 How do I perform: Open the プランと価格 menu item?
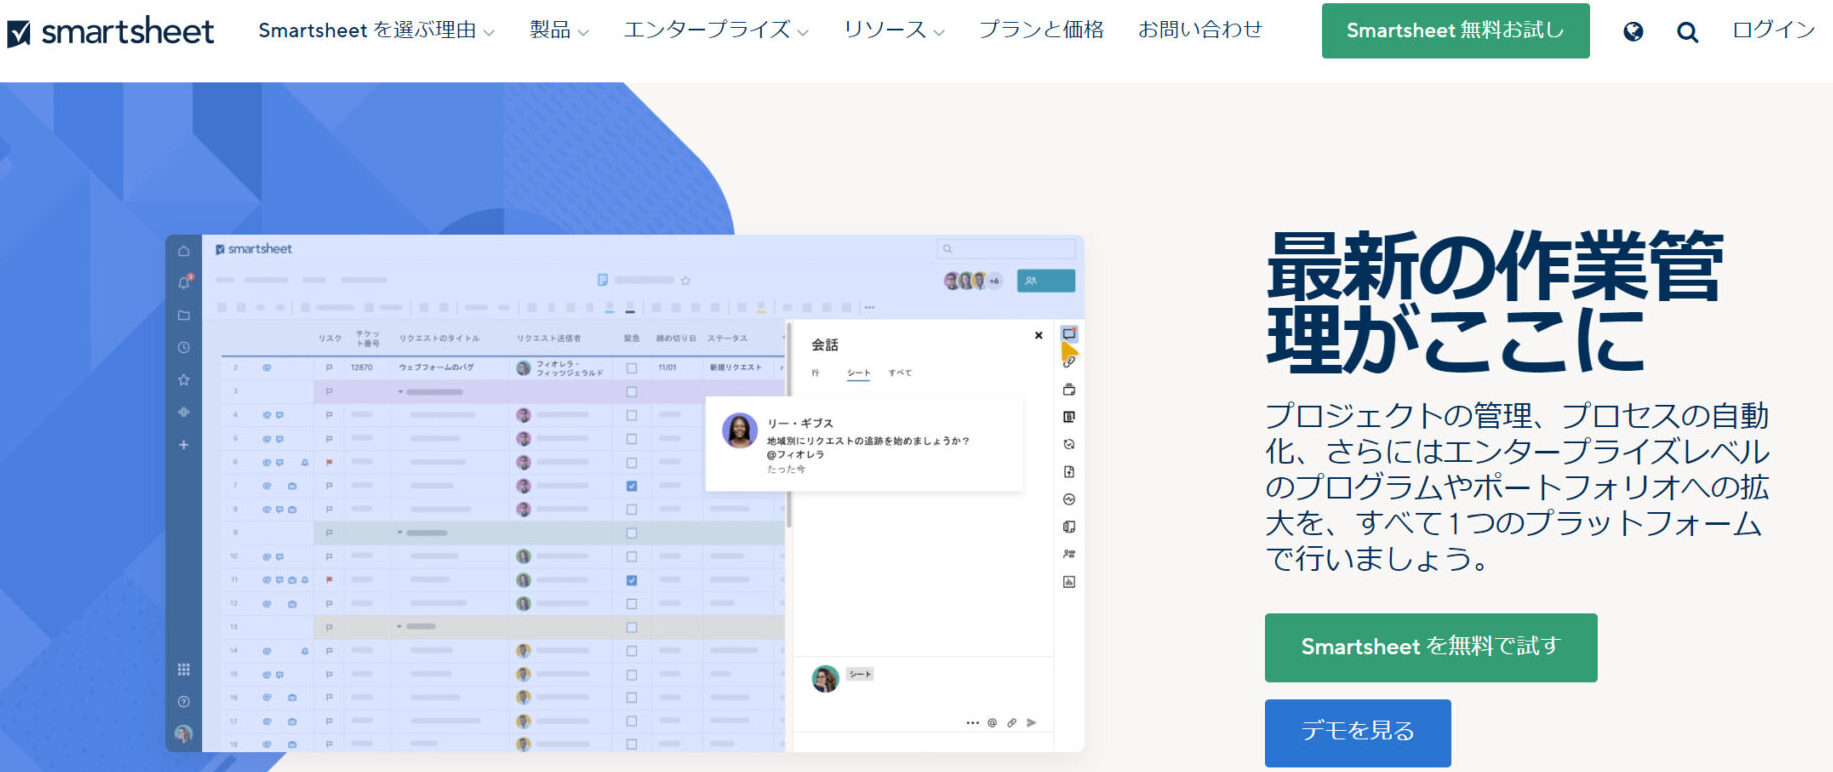tap(1041, 31)
